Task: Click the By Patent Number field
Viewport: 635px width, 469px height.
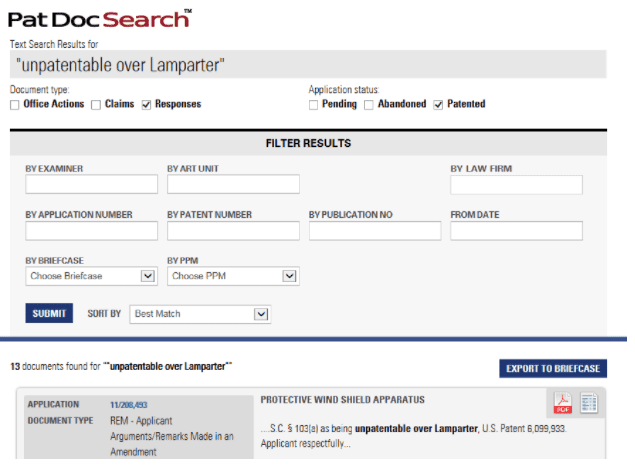Action: pyautogui.click(x=233, y=231)
